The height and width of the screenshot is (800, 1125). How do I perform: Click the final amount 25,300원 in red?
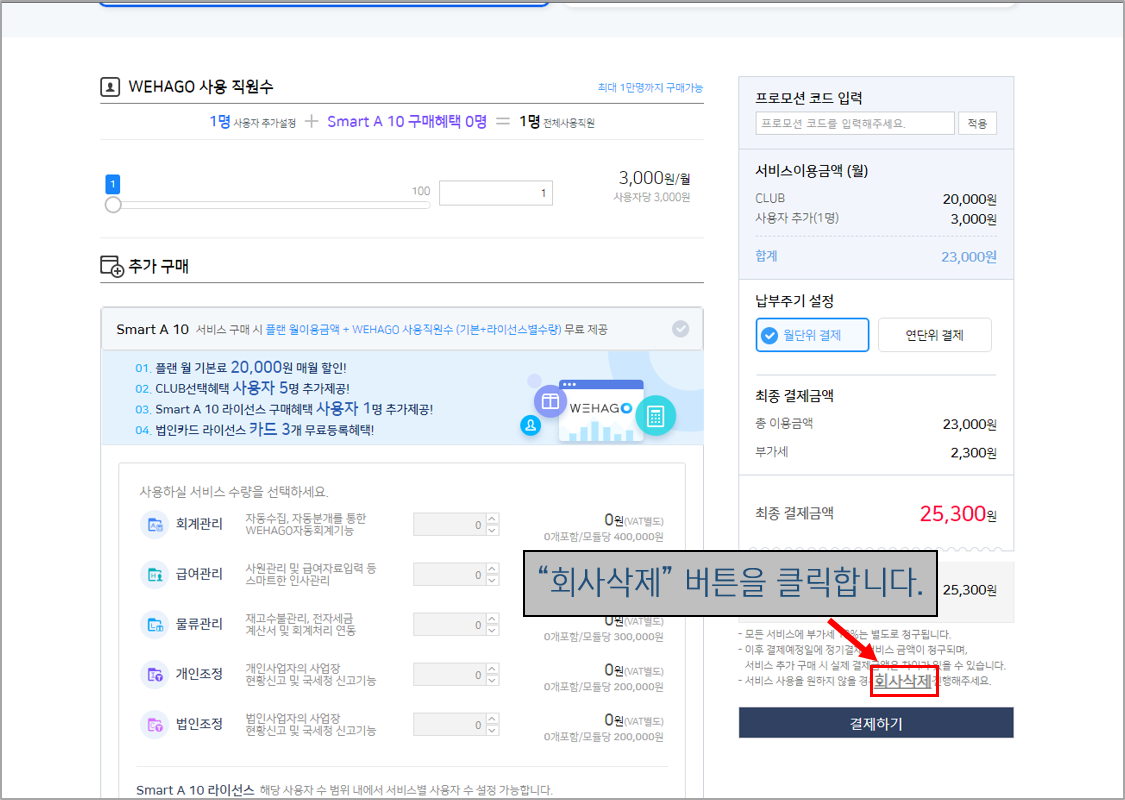tap(958, 514)
